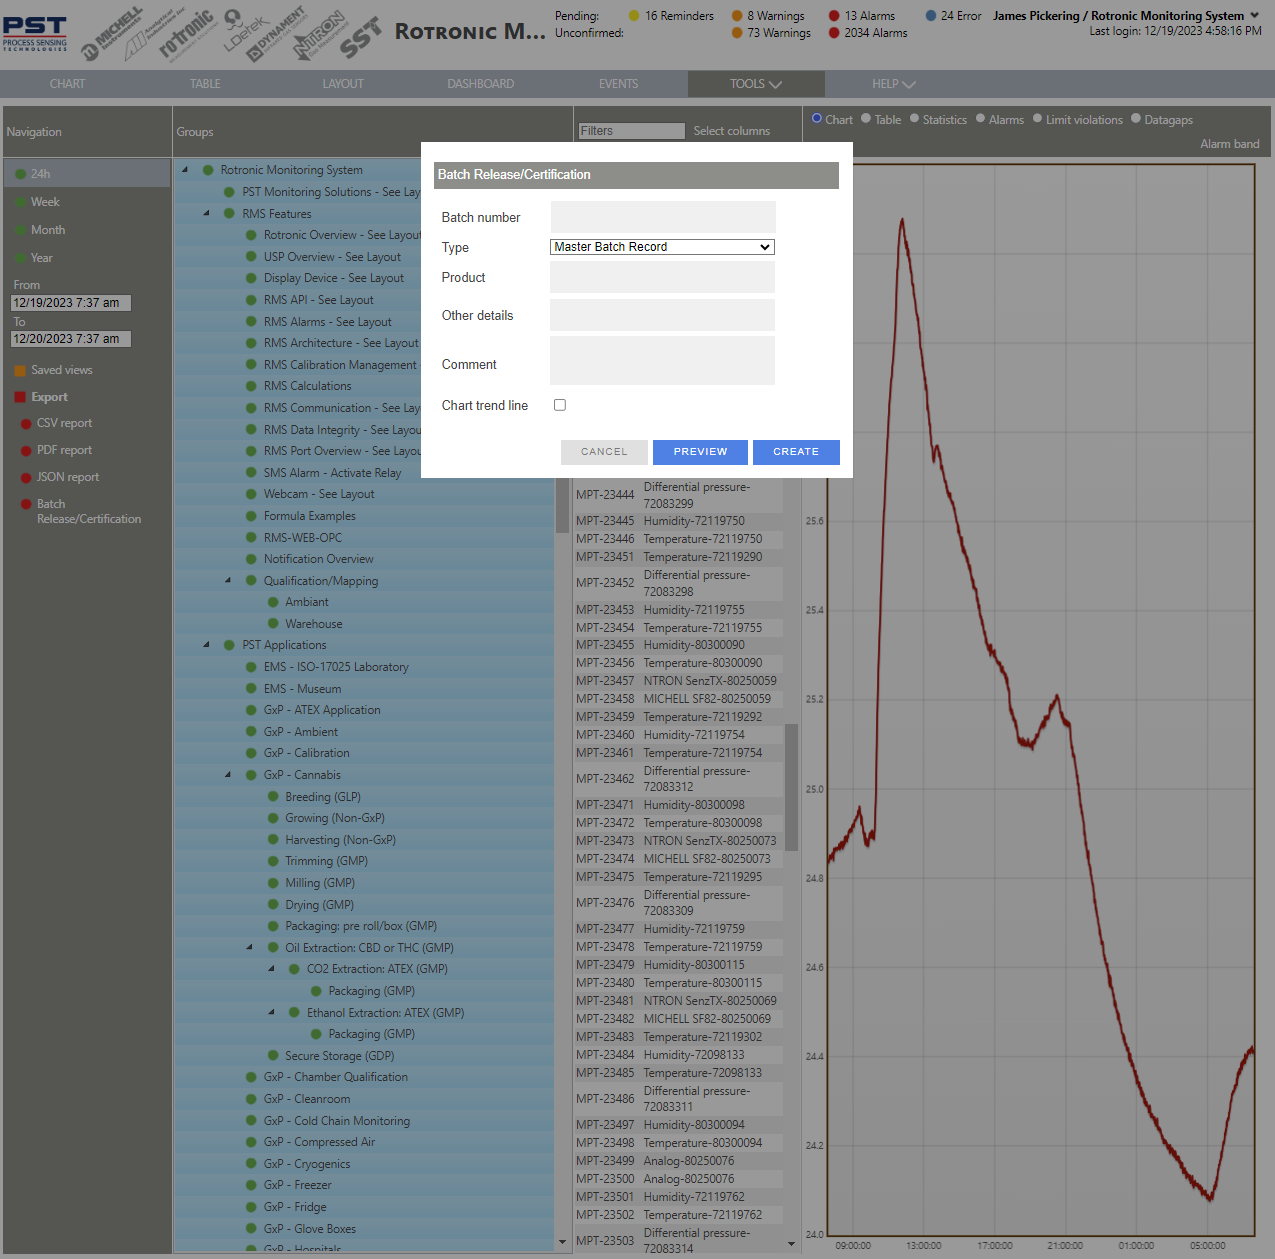Select the Statistics radio button
1275x1259 pixels.
point(914,118)
